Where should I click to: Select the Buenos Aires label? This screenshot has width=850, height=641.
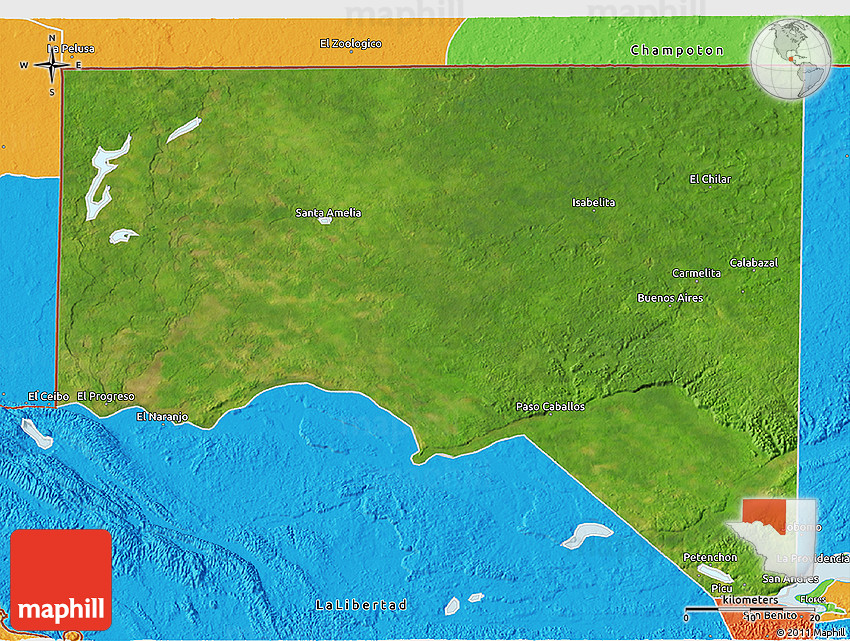[670, 298]
